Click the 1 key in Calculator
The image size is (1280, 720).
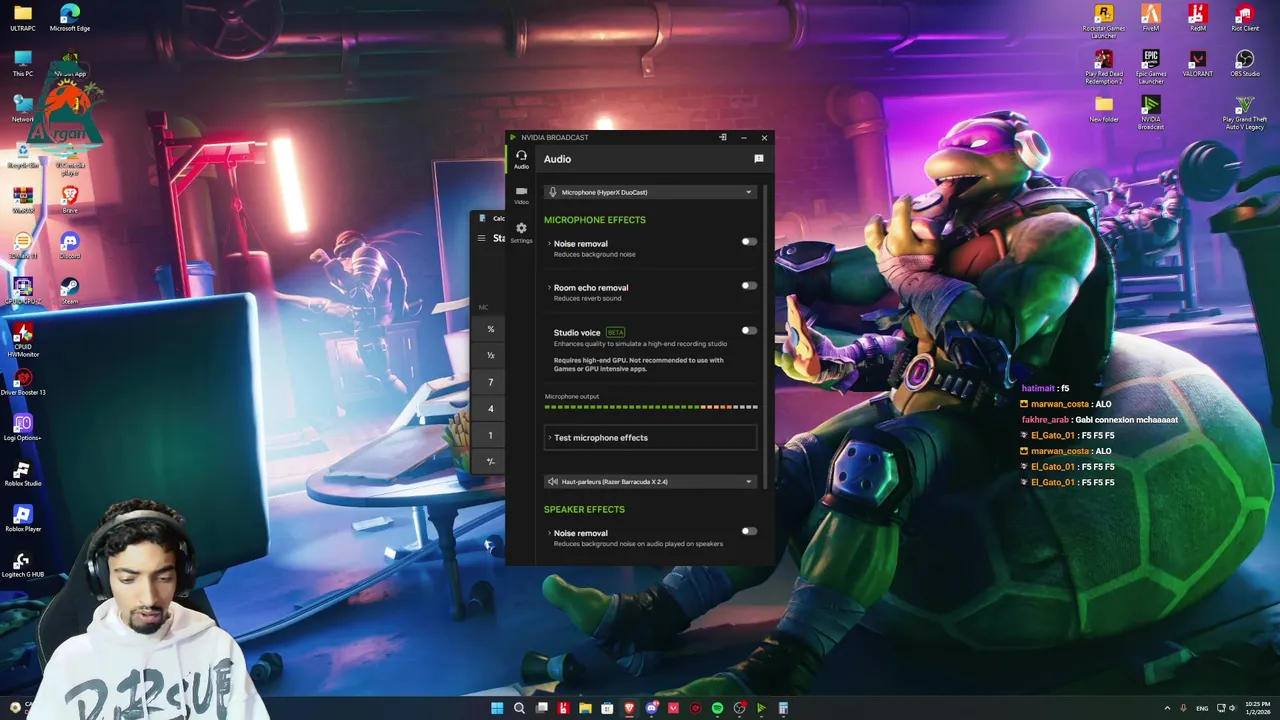(x=490, y=435)
